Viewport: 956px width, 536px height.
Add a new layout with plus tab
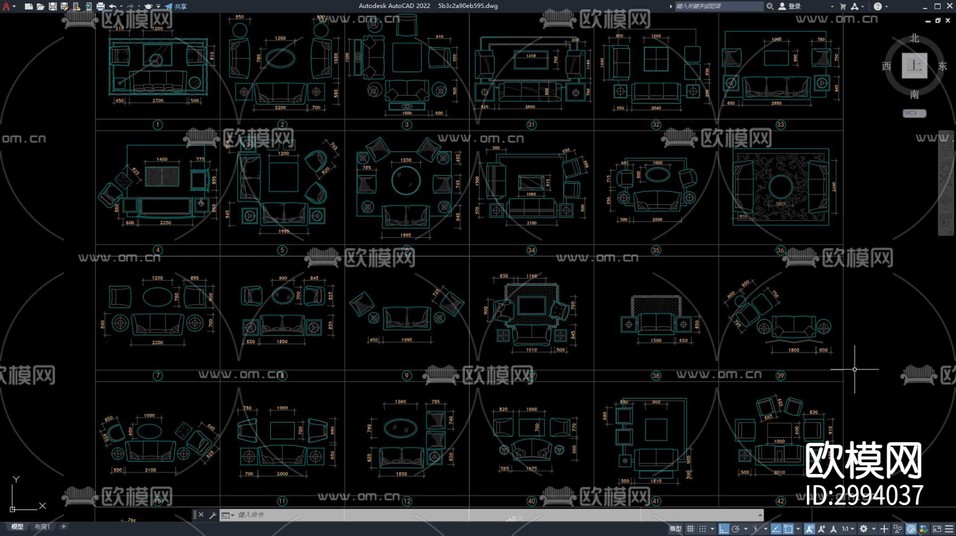click(x=63, y=526)
